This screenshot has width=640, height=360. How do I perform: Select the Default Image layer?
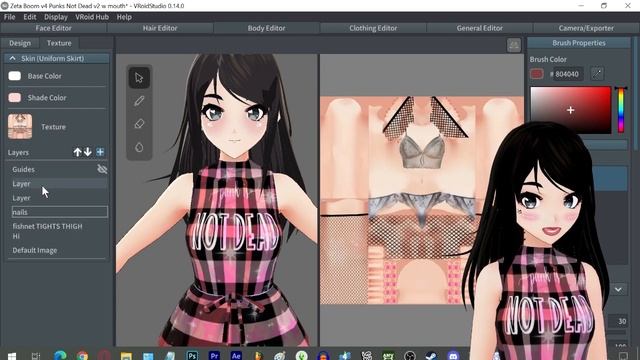(x=57, y=250)
